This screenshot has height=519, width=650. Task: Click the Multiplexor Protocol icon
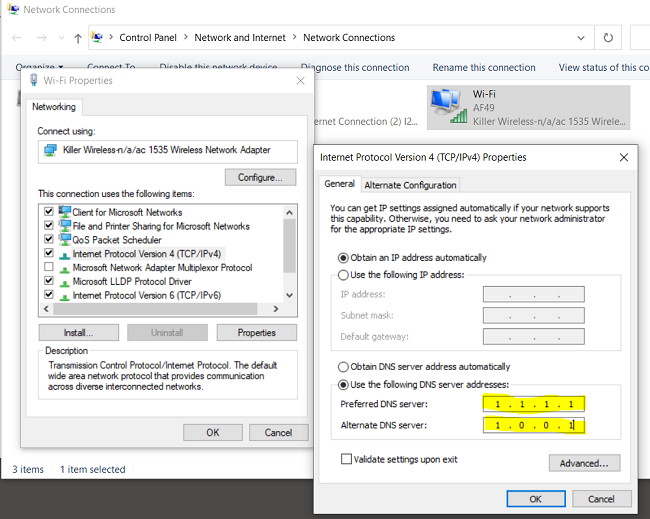point(64,269)
